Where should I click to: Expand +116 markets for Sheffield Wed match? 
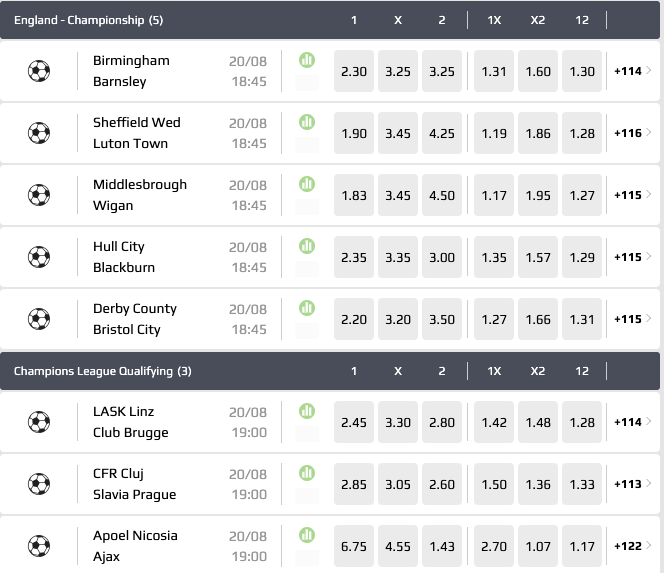(632, 133)
